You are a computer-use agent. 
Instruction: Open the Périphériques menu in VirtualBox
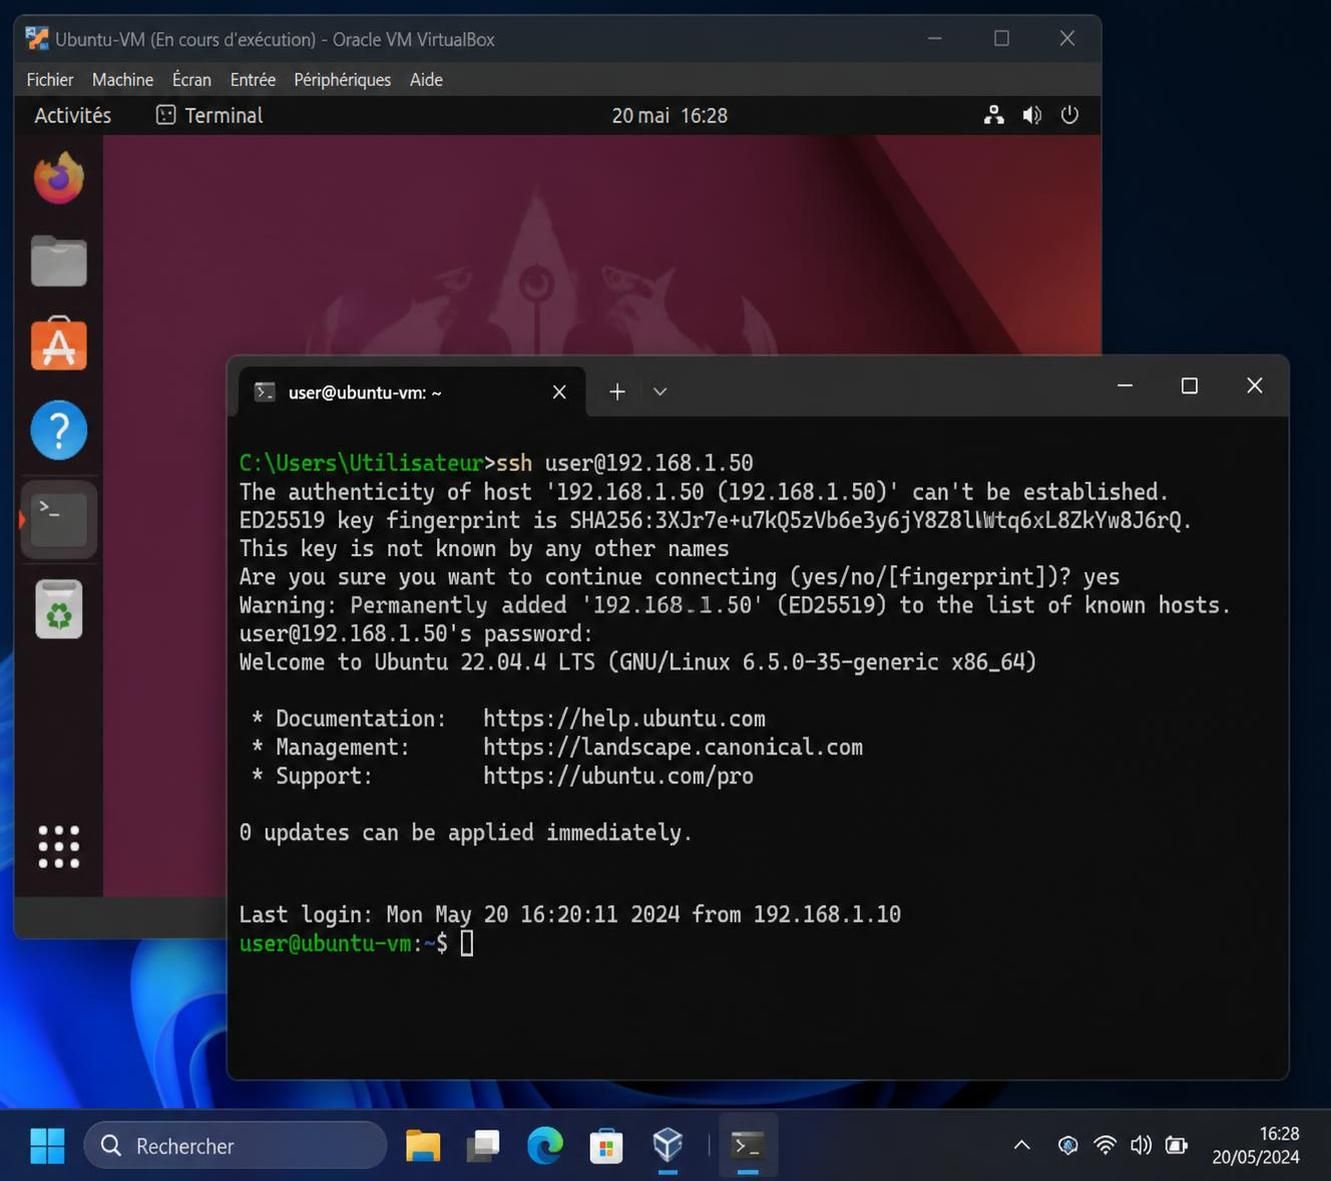click(342, 80)
